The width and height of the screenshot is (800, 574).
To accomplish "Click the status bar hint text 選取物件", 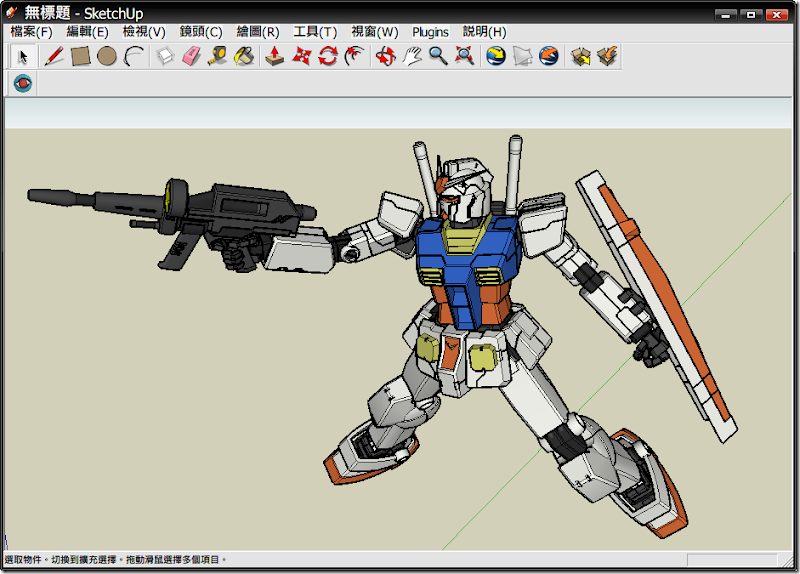I will point(23,560).
